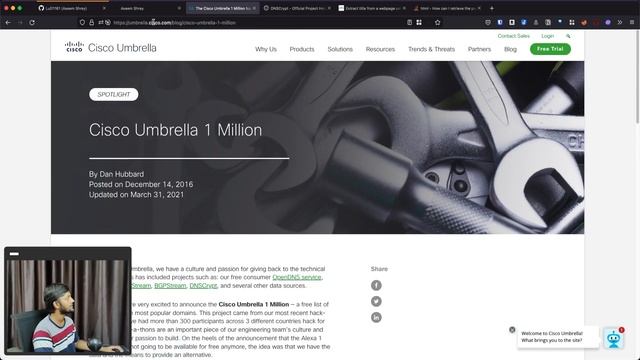Click the heading 'Cisco Umbrella 1 Million'
This screenshot has height=360, width=640.
click(x=176, y=130)
